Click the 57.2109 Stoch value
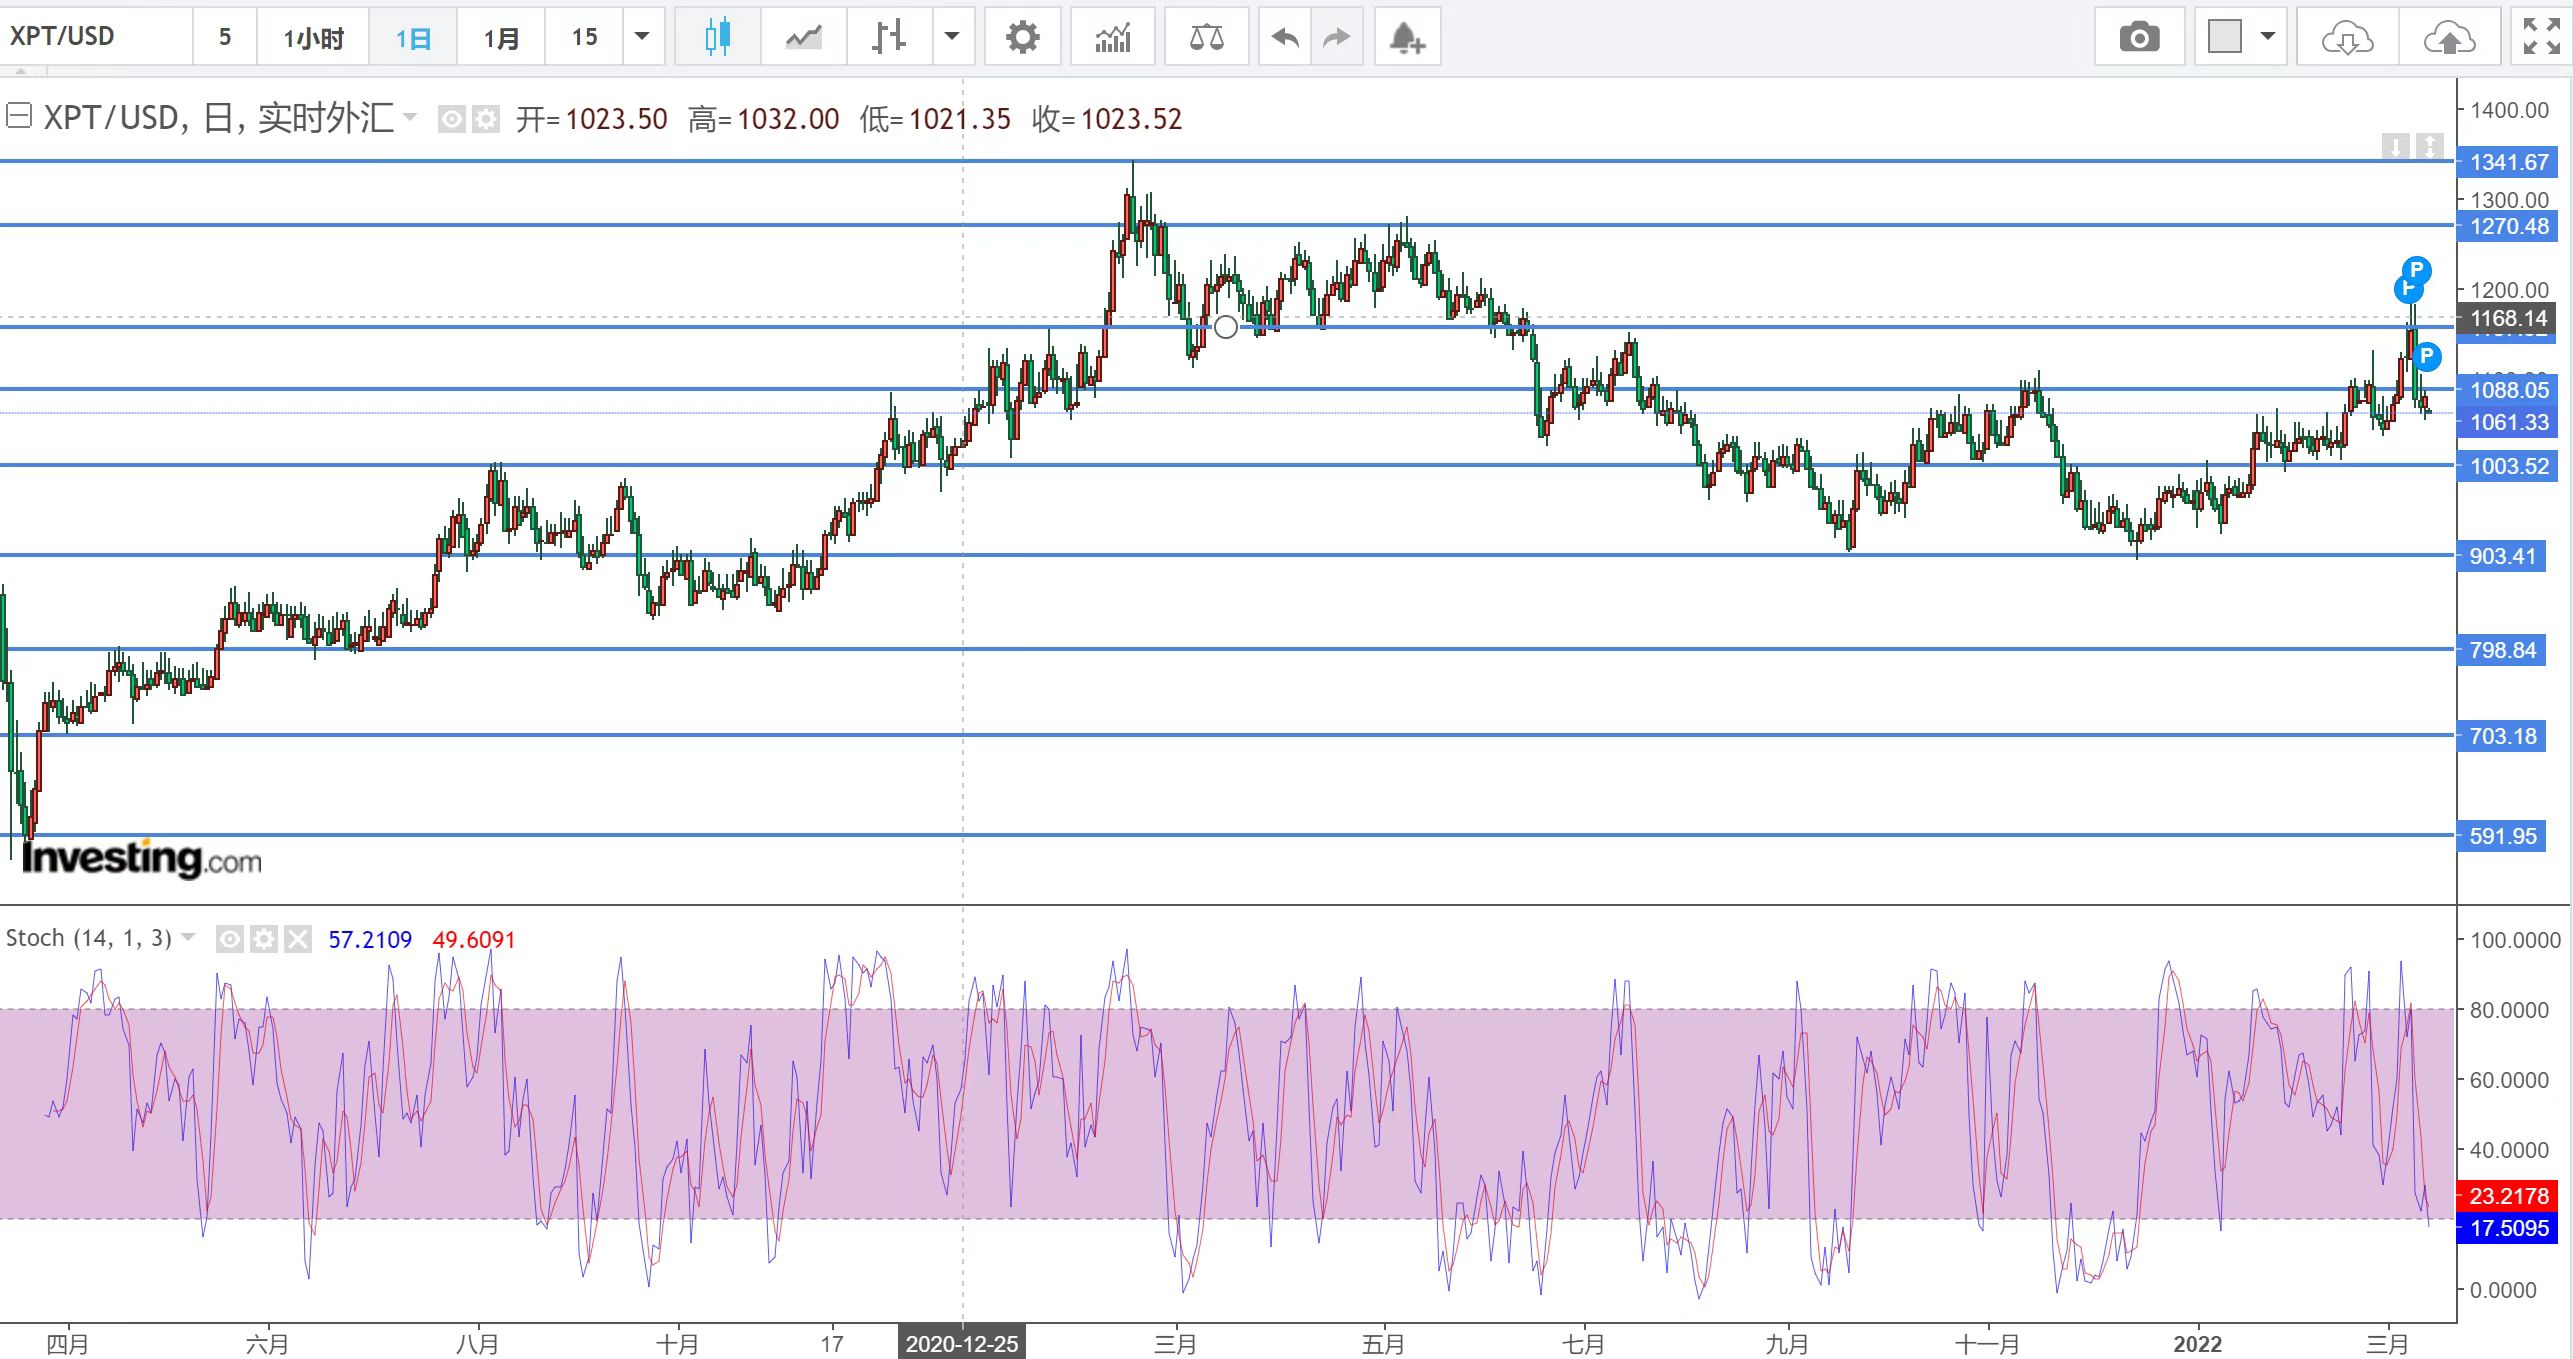Image resolution: width=2573 pixels, height=1359 pixels. (370, 940)
